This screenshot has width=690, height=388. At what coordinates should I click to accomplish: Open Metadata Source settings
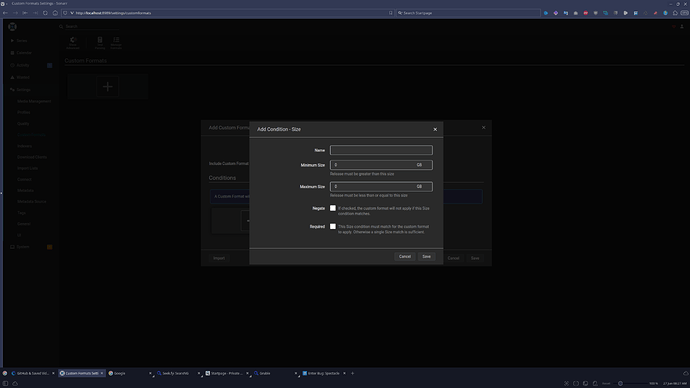pyautogui.click(x=32, y=201)
